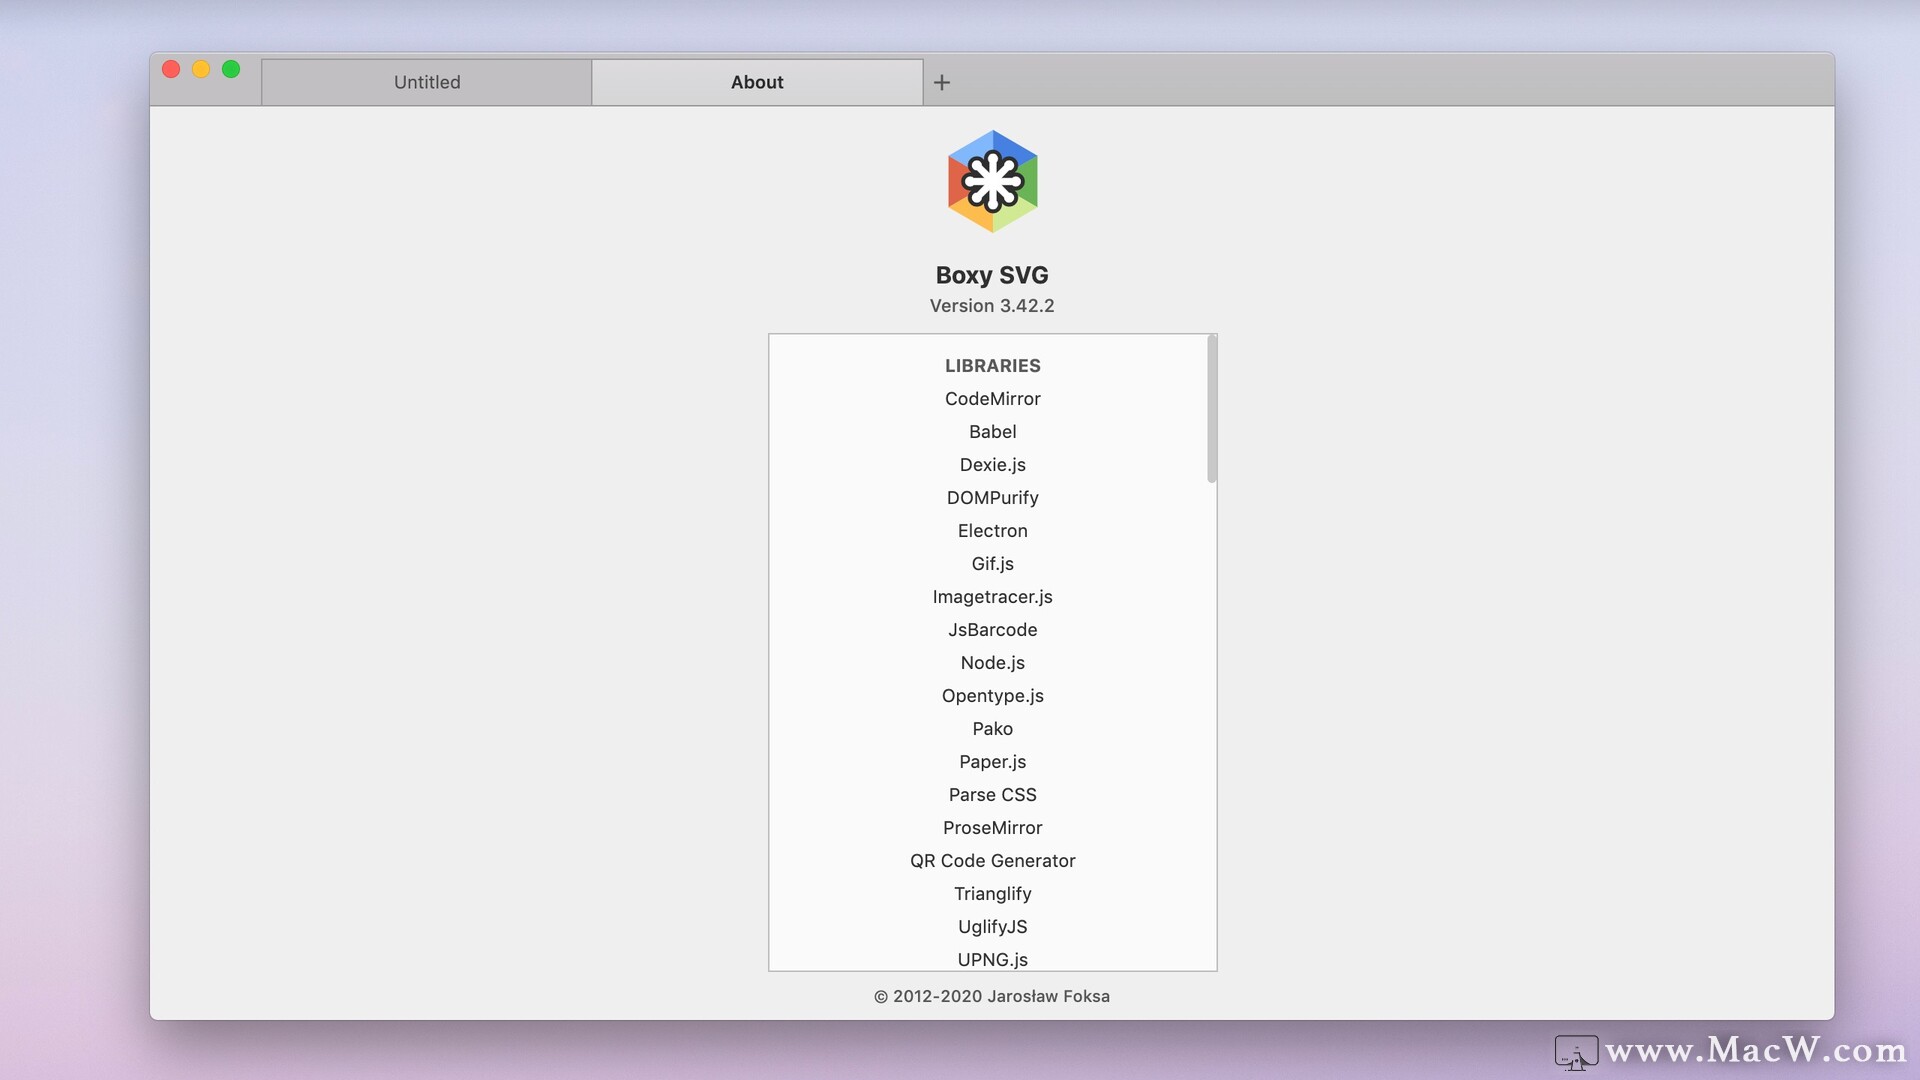Open the CodeMirror library link
Screen dimensions: 1920x1080
(x=993, y=399)
